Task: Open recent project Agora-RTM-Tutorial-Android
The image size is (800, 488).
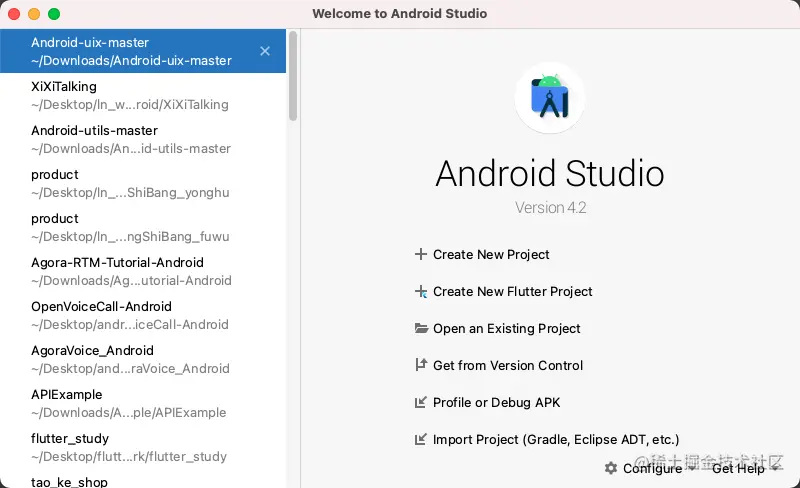Action: click(x=143, y=271)
